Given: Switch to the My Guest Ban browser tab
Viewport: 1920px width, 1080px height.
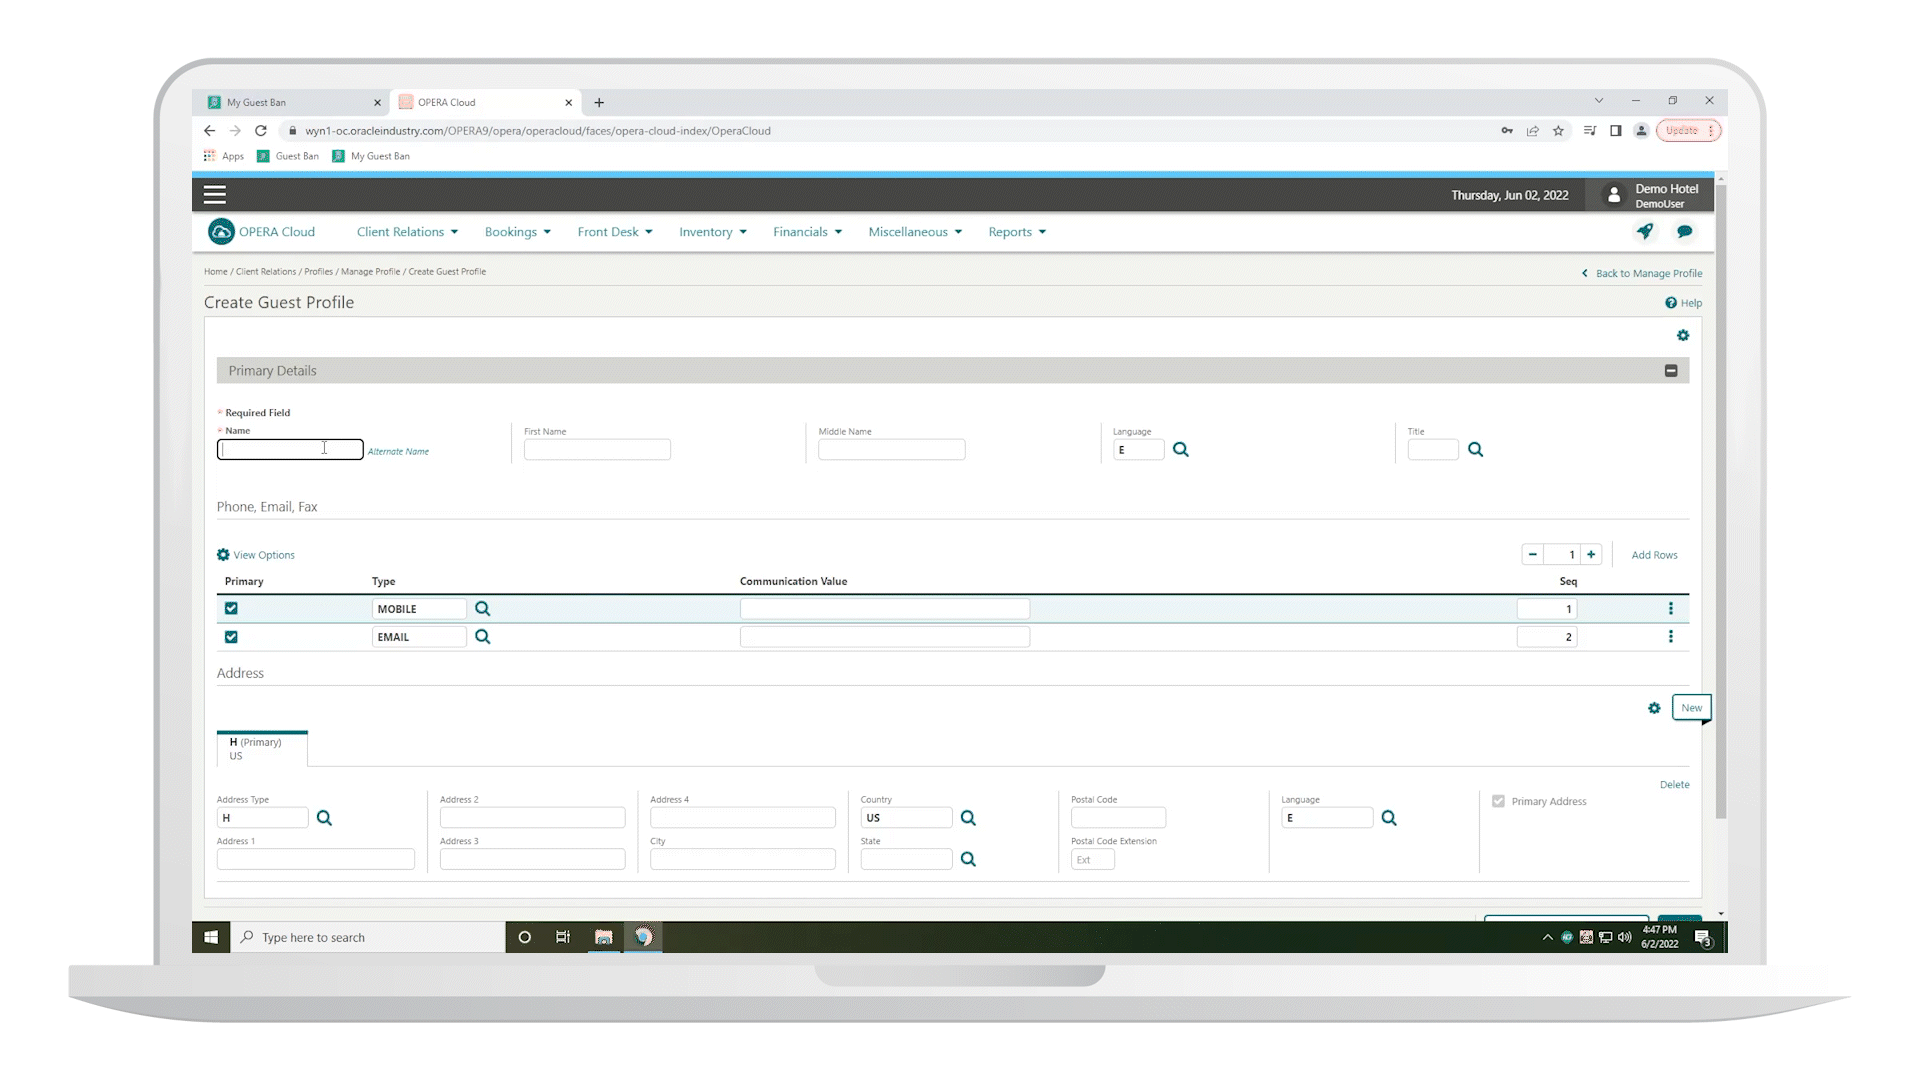Looking at the screenshot, I should [x=291, y=102].
